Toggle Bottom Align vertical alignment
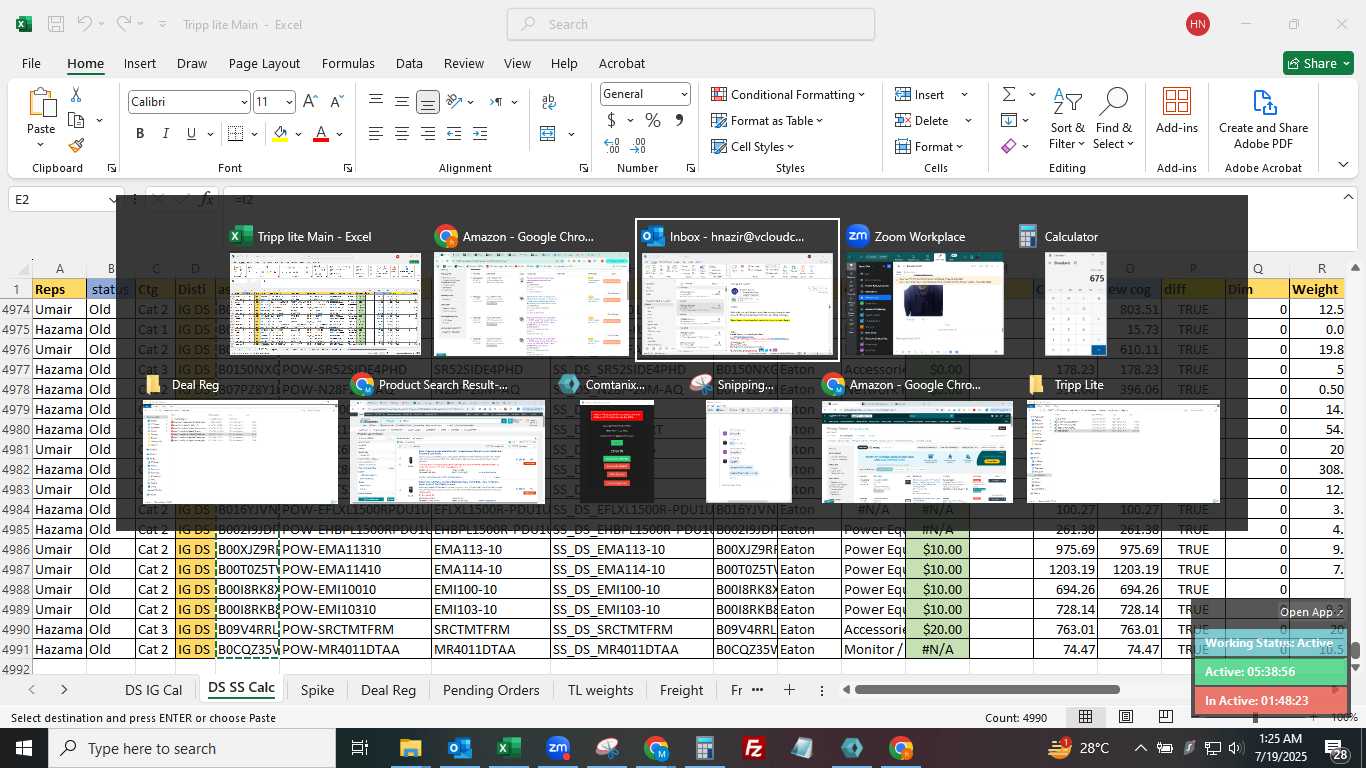The height and width of the screenshot is (768, 1366). (427, 102)
